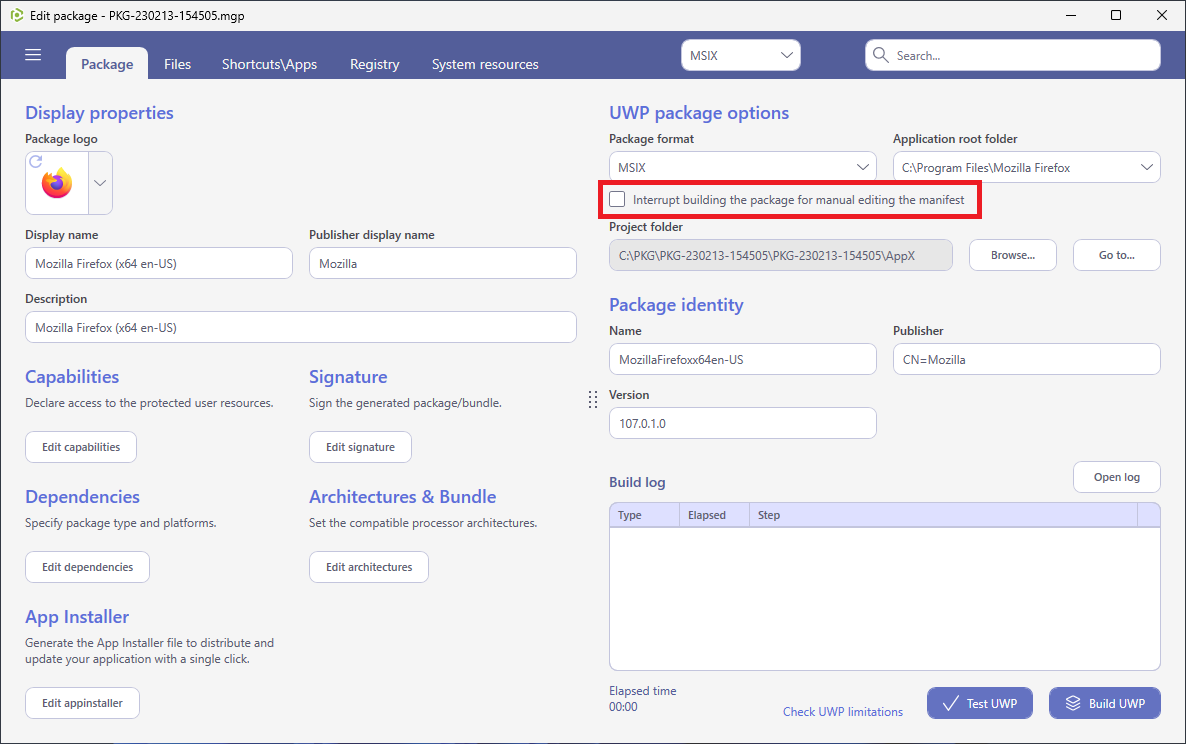Click the Go to... button
1186x744 pixels.
coord(1116,255)
